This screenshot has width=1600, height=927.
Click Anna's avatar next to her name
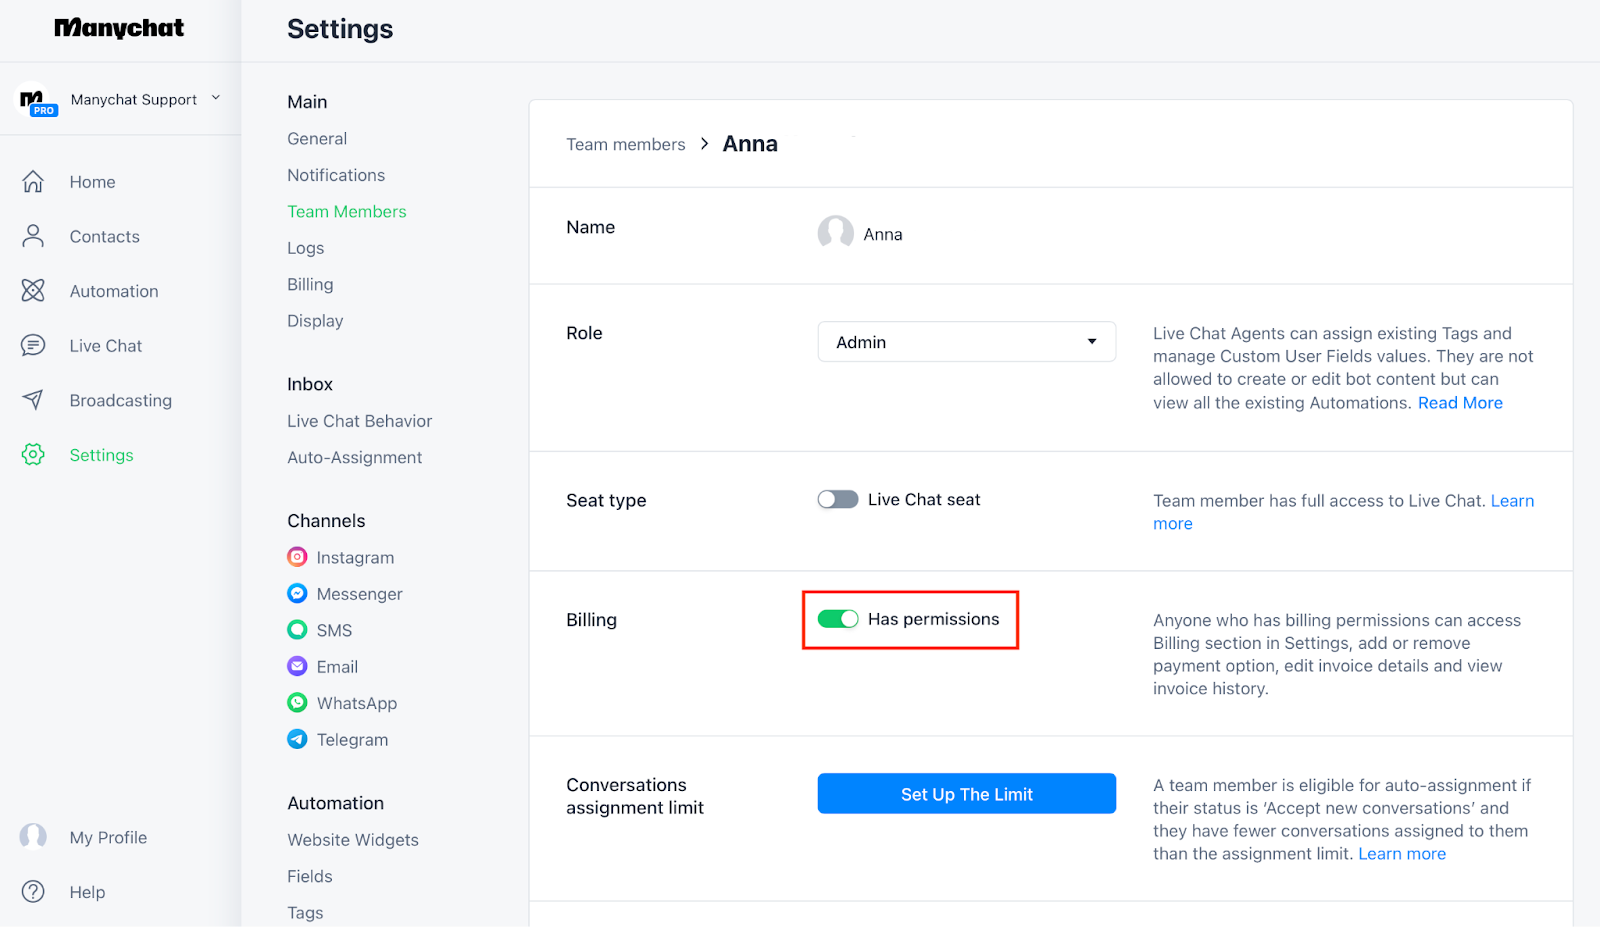click(x=835, y=233)
